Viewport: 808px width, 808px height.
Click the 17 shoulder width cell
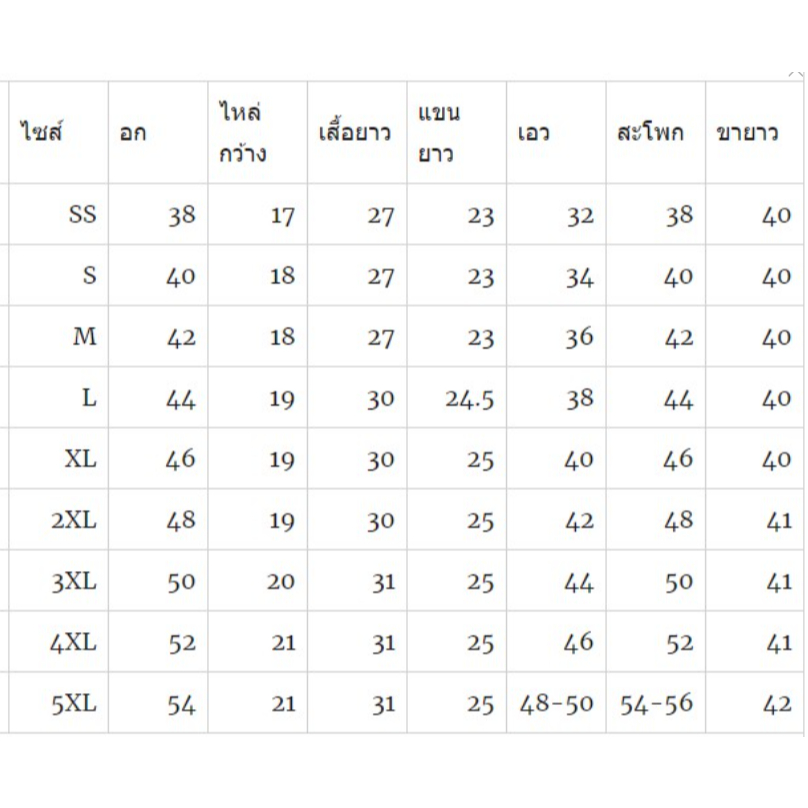pos(282,215)
